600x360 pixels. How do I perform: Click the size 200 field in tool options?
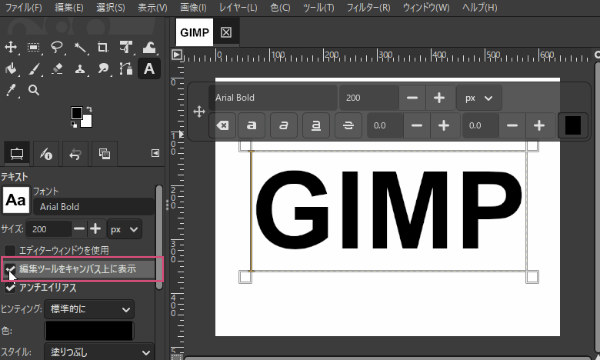pyautogui.click(x=49, y=229)
